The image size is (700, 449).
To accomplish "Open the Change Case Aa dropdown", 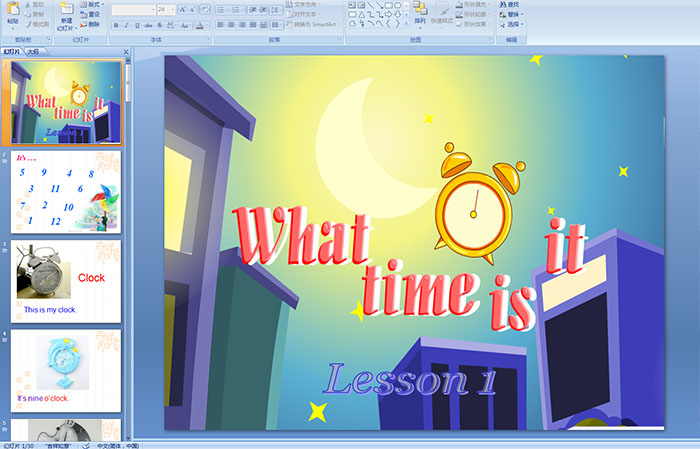I will pyautogui.click(x=185, y=25).
